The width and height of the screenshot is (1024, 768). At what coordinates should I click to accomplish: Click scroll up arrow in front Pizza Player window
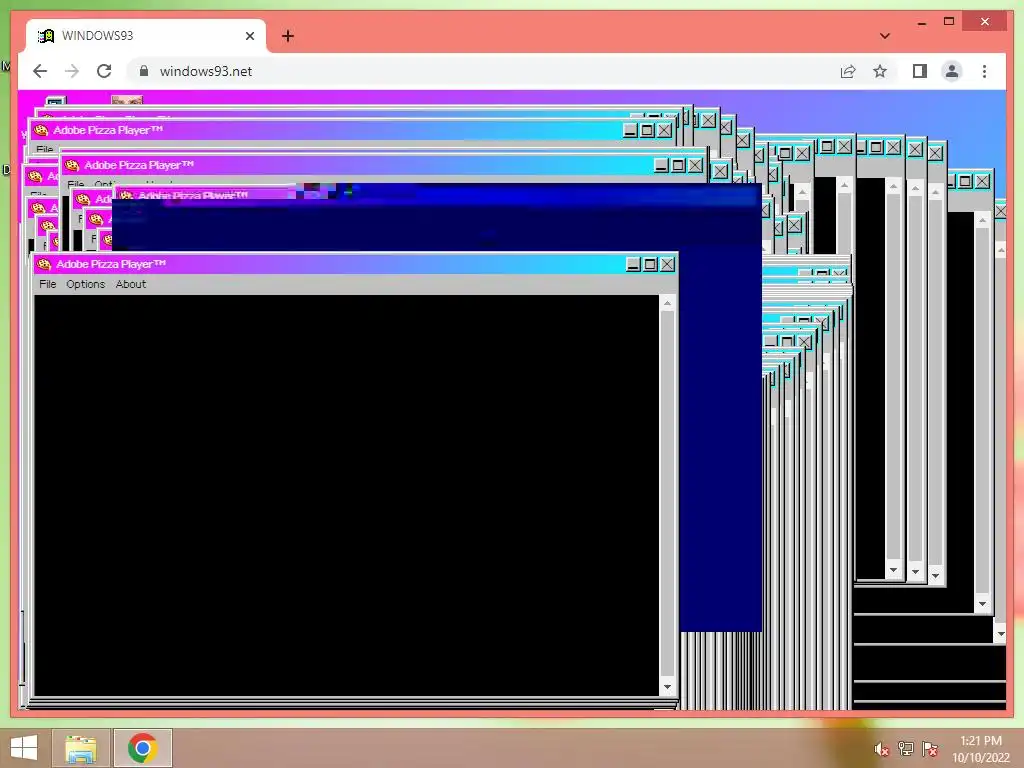[x=667, y=303]
